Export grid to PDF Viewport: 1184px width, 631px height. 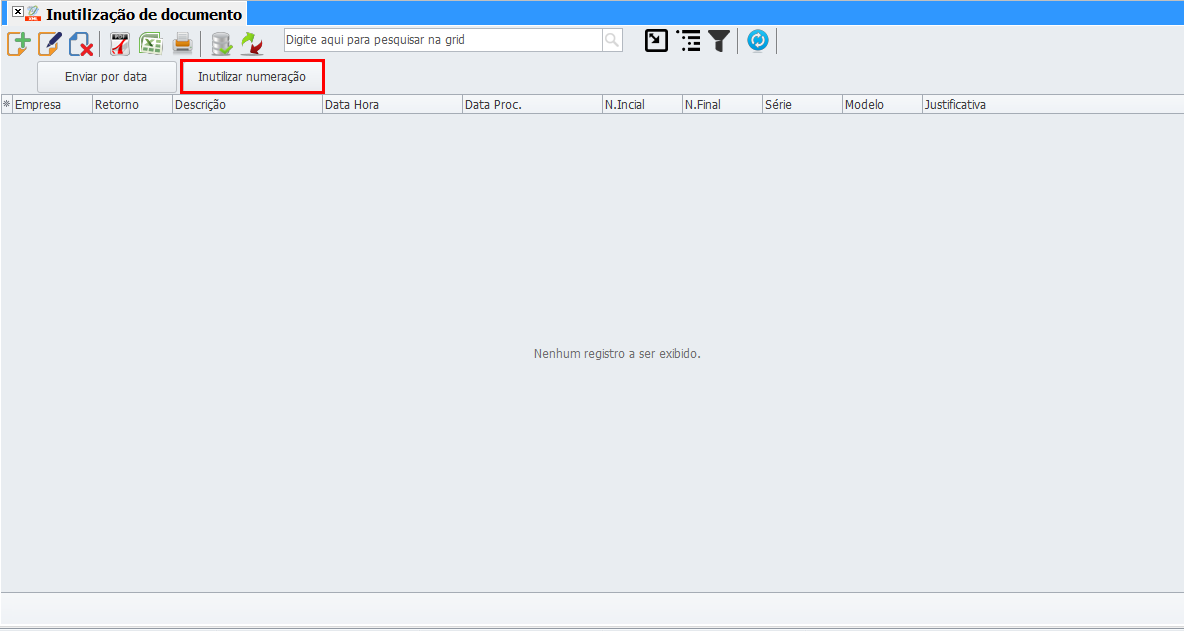coord(120,43)
